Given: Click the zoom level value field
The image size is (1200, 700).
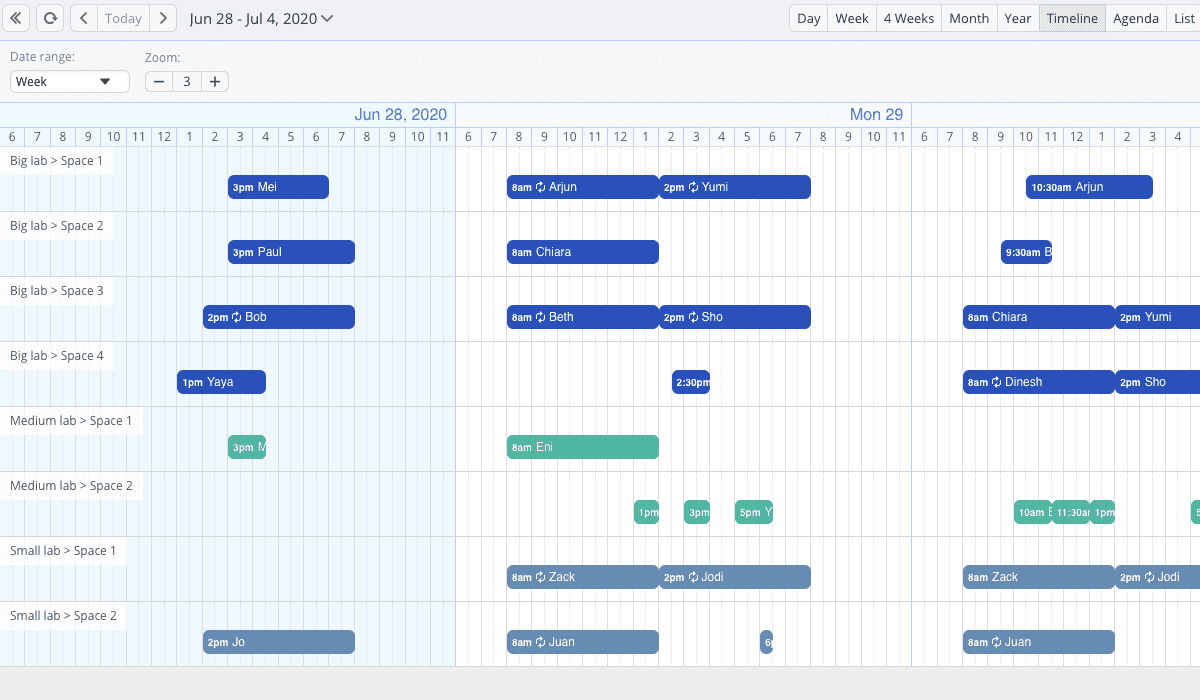Looking at the screenshot, I should pos(186,82).
